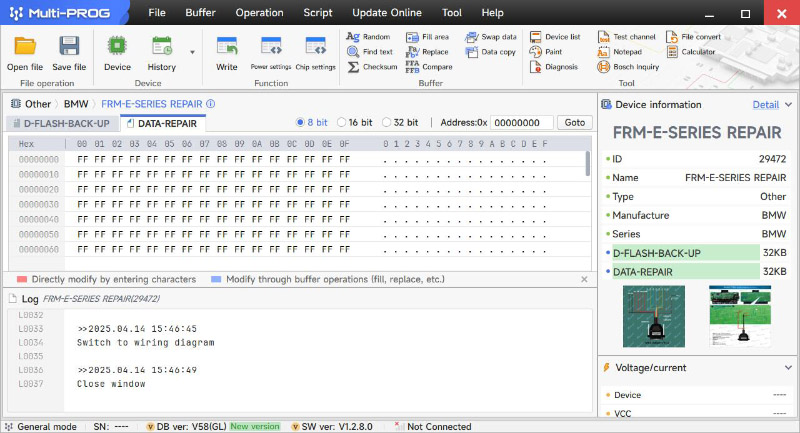This screenshot has height=433, width=800.
Task: Click the Write function icon
Action: tap(227, 47)
